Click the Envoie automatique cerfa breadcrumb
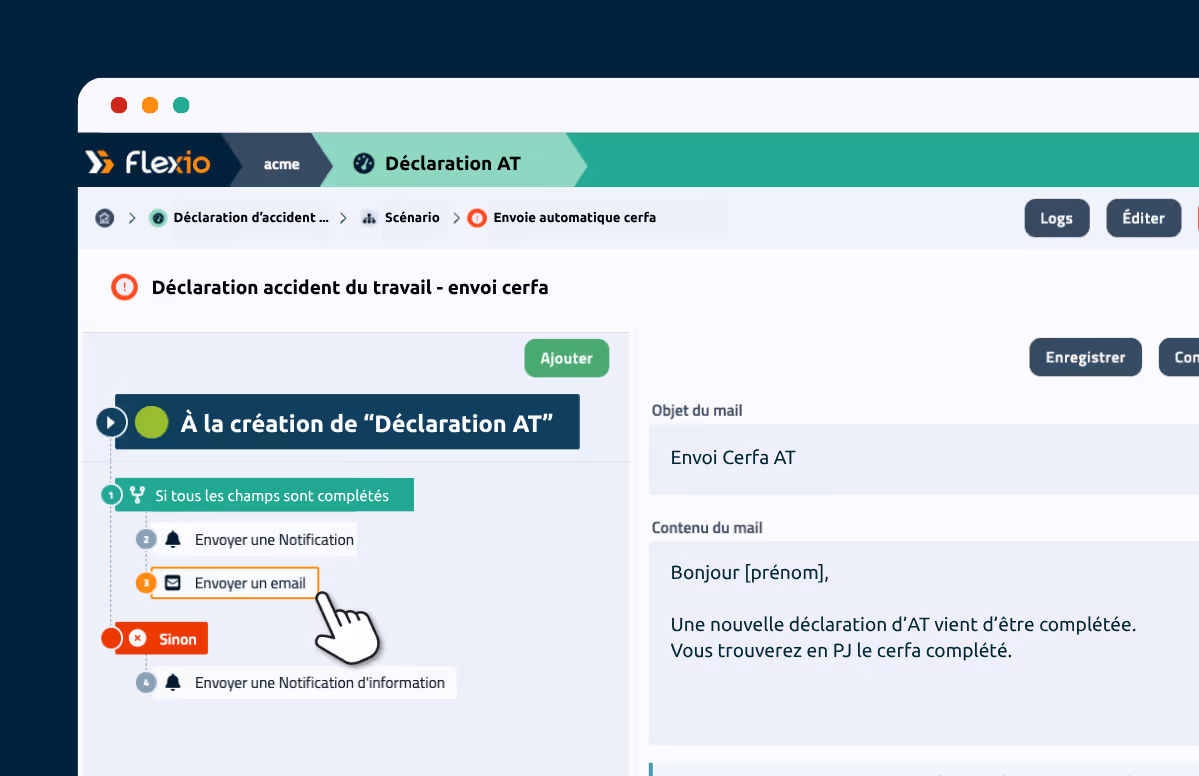Screen dimensions: 1199x776 [x=574, y=218]
